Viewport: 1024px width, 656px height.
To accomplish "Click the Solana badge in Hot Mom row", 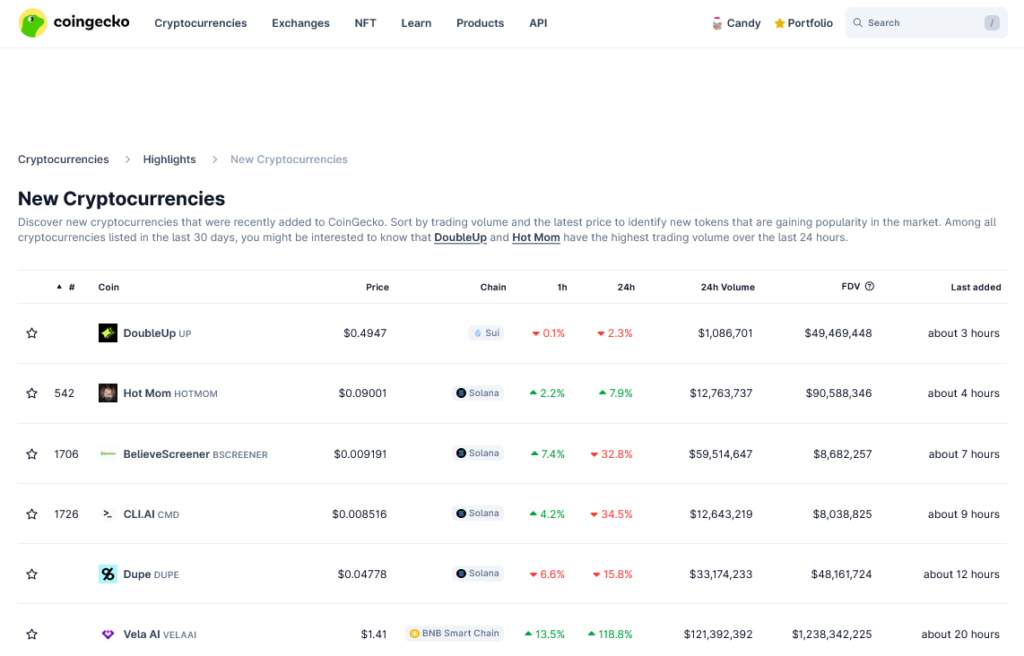I will point(477,393).
